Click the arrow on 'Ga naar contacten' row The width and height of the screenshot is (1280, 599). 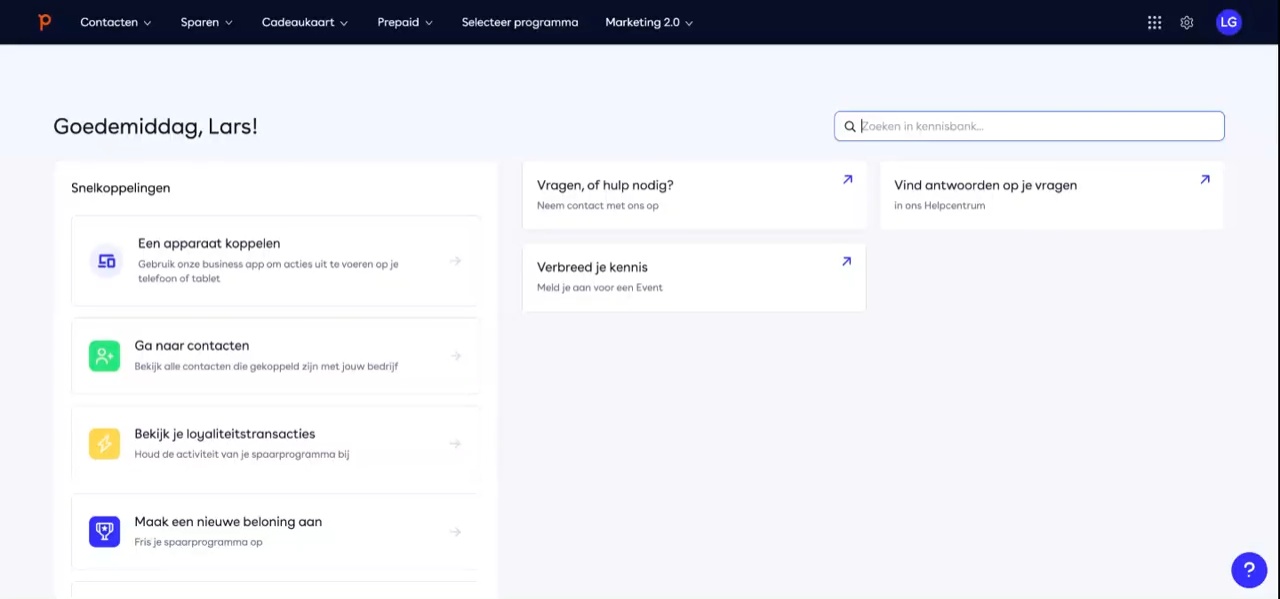pyautogui.click(x=455, y=356)
